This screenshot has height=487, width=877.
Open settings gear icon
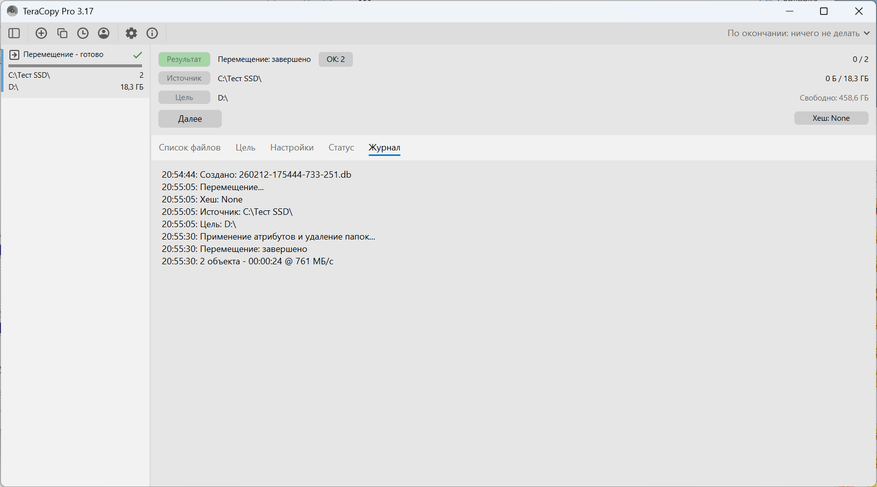click(131, 34)
